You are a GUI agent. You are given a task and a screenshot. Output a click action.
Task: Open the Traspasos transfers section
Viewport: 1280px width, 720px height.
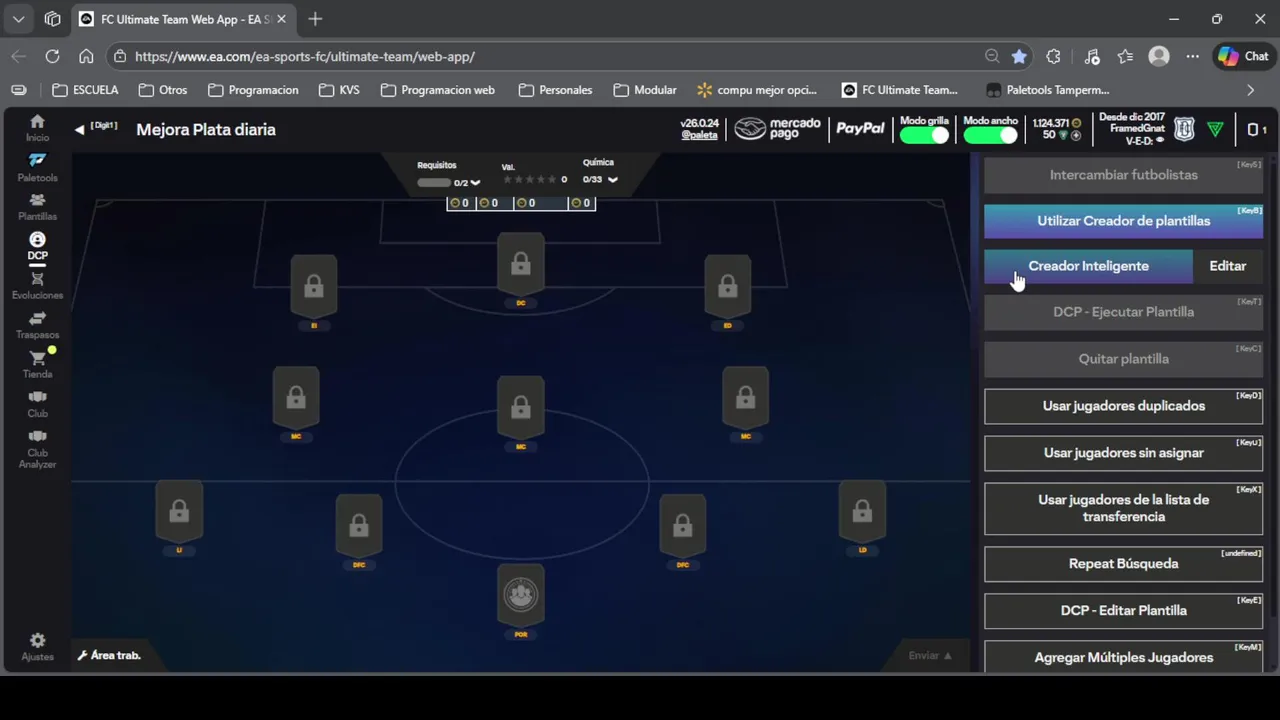37,325
